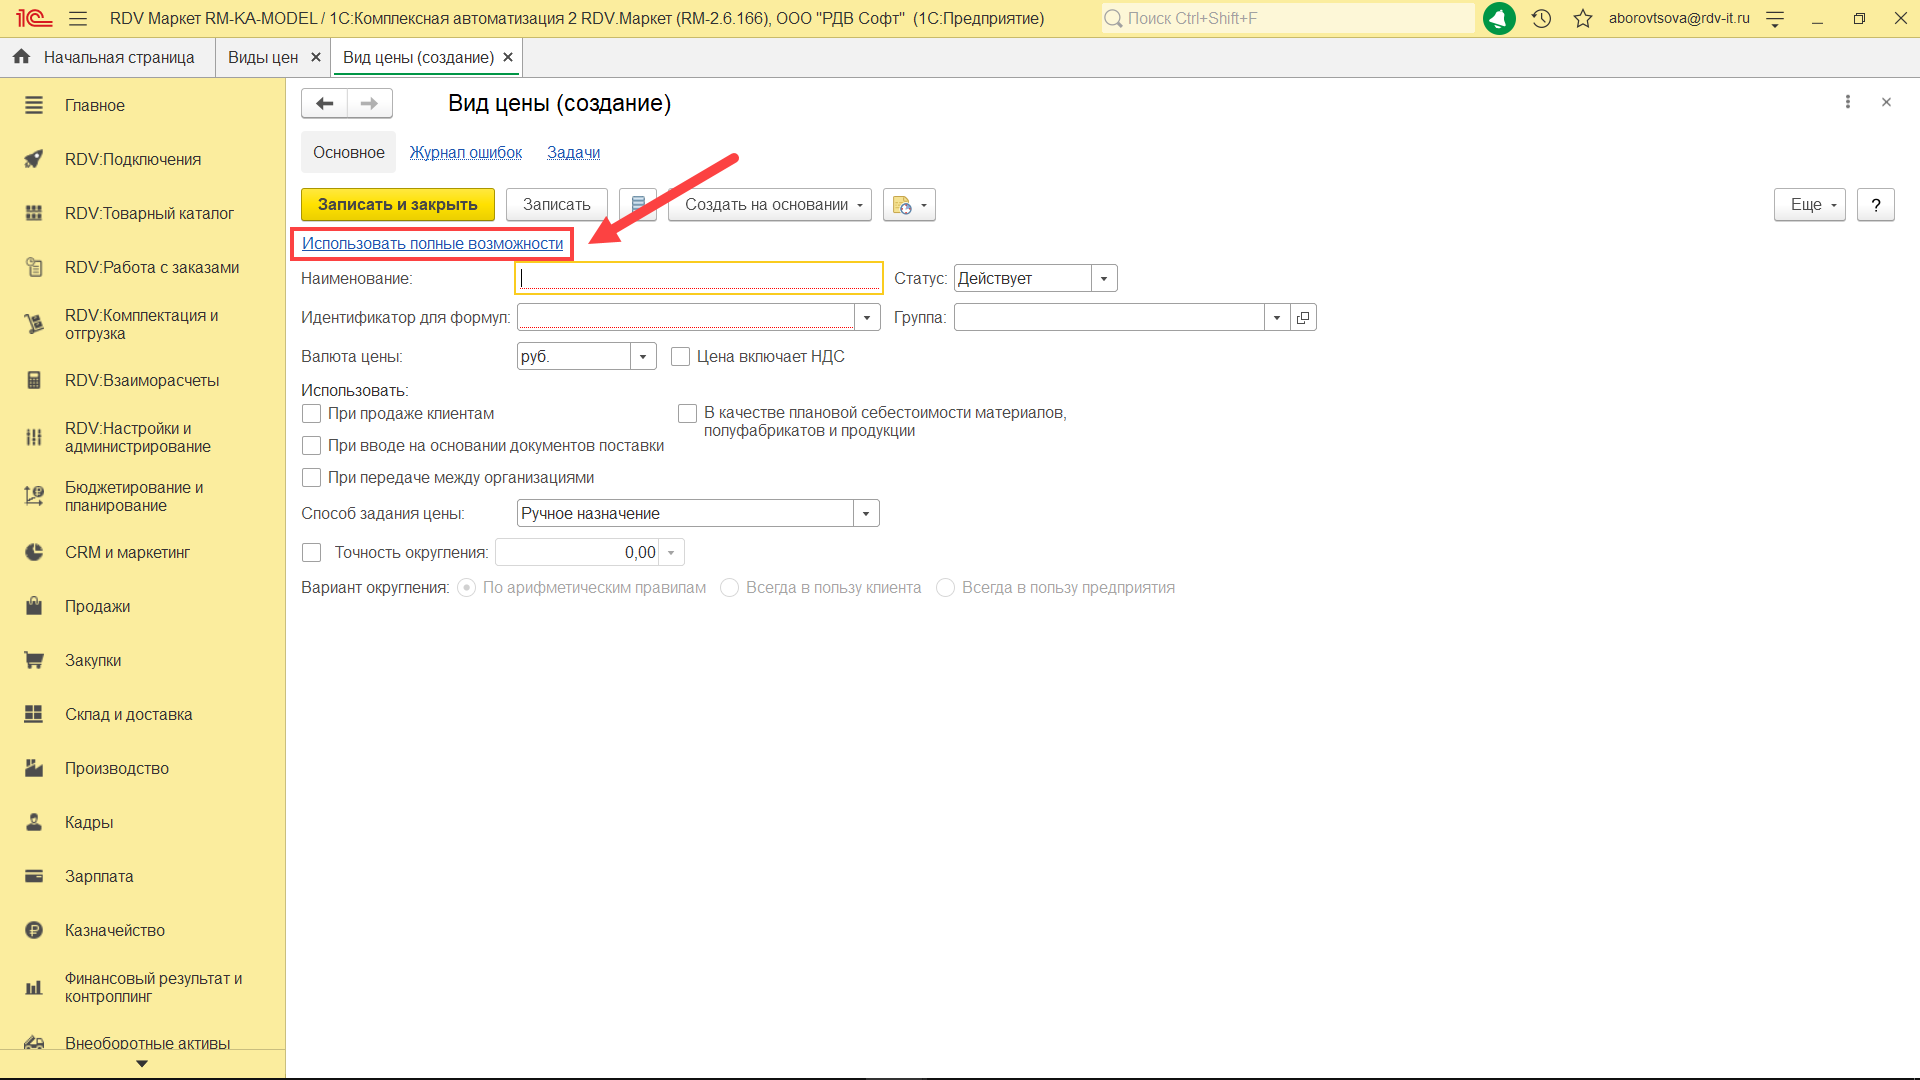Expand the Способ задания цены list

866,513
